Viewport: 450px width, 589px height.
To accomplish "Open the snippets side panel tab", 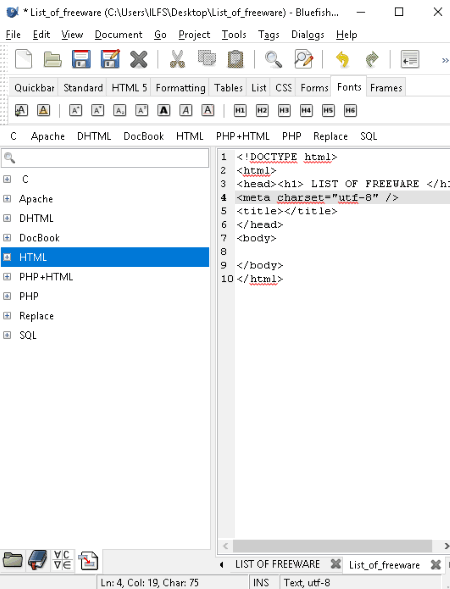I will tap(88, 561).
